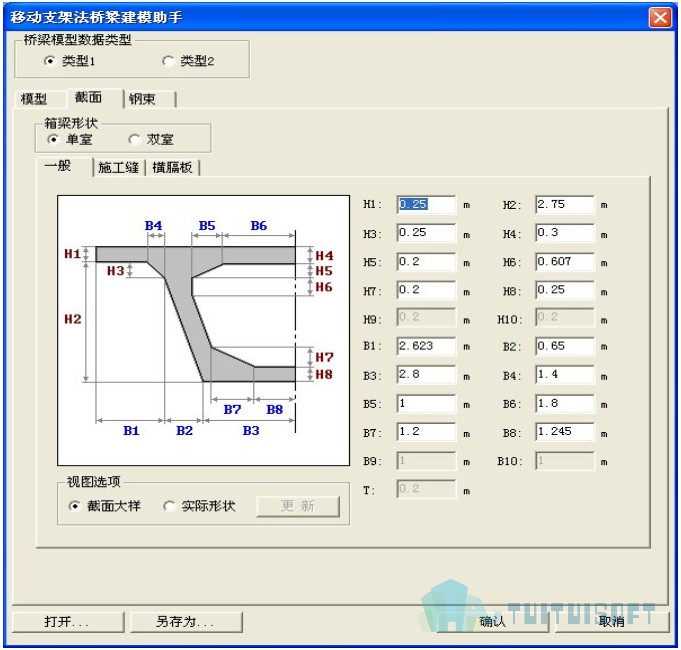Click the B6 label in the section diagram
Image resolution: width=681 pixels, height=650 pixels.
259,226
